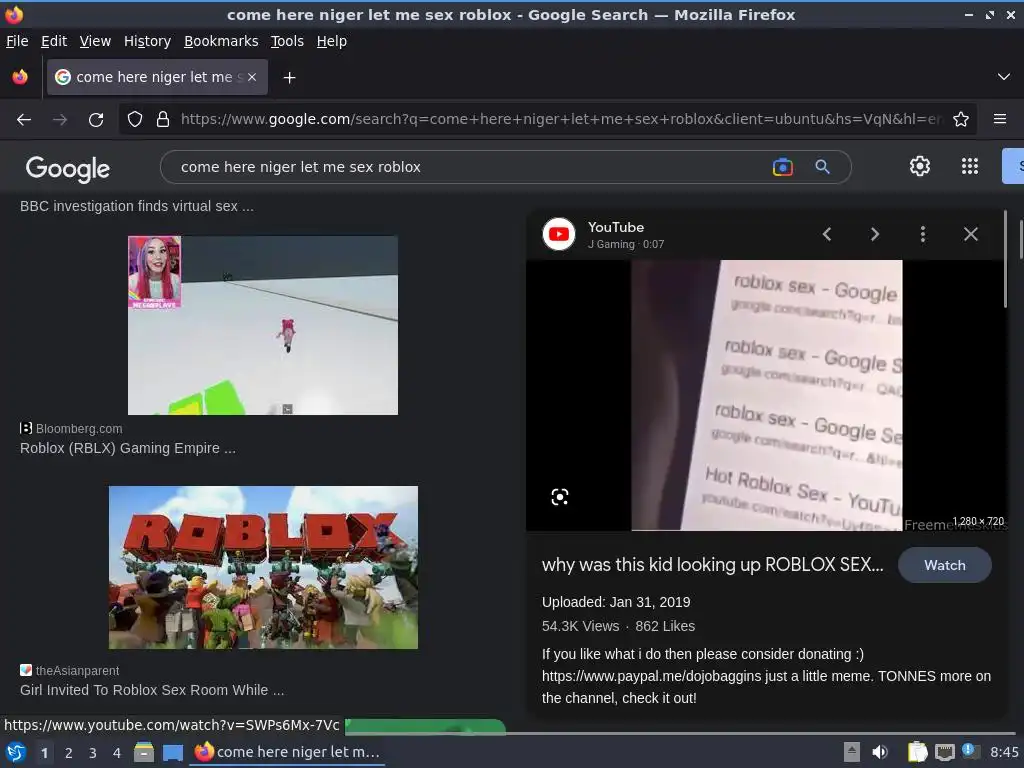Focus the Google search text field
The height and width of the screenshot is (768, 1024).
tap(470, 167)
